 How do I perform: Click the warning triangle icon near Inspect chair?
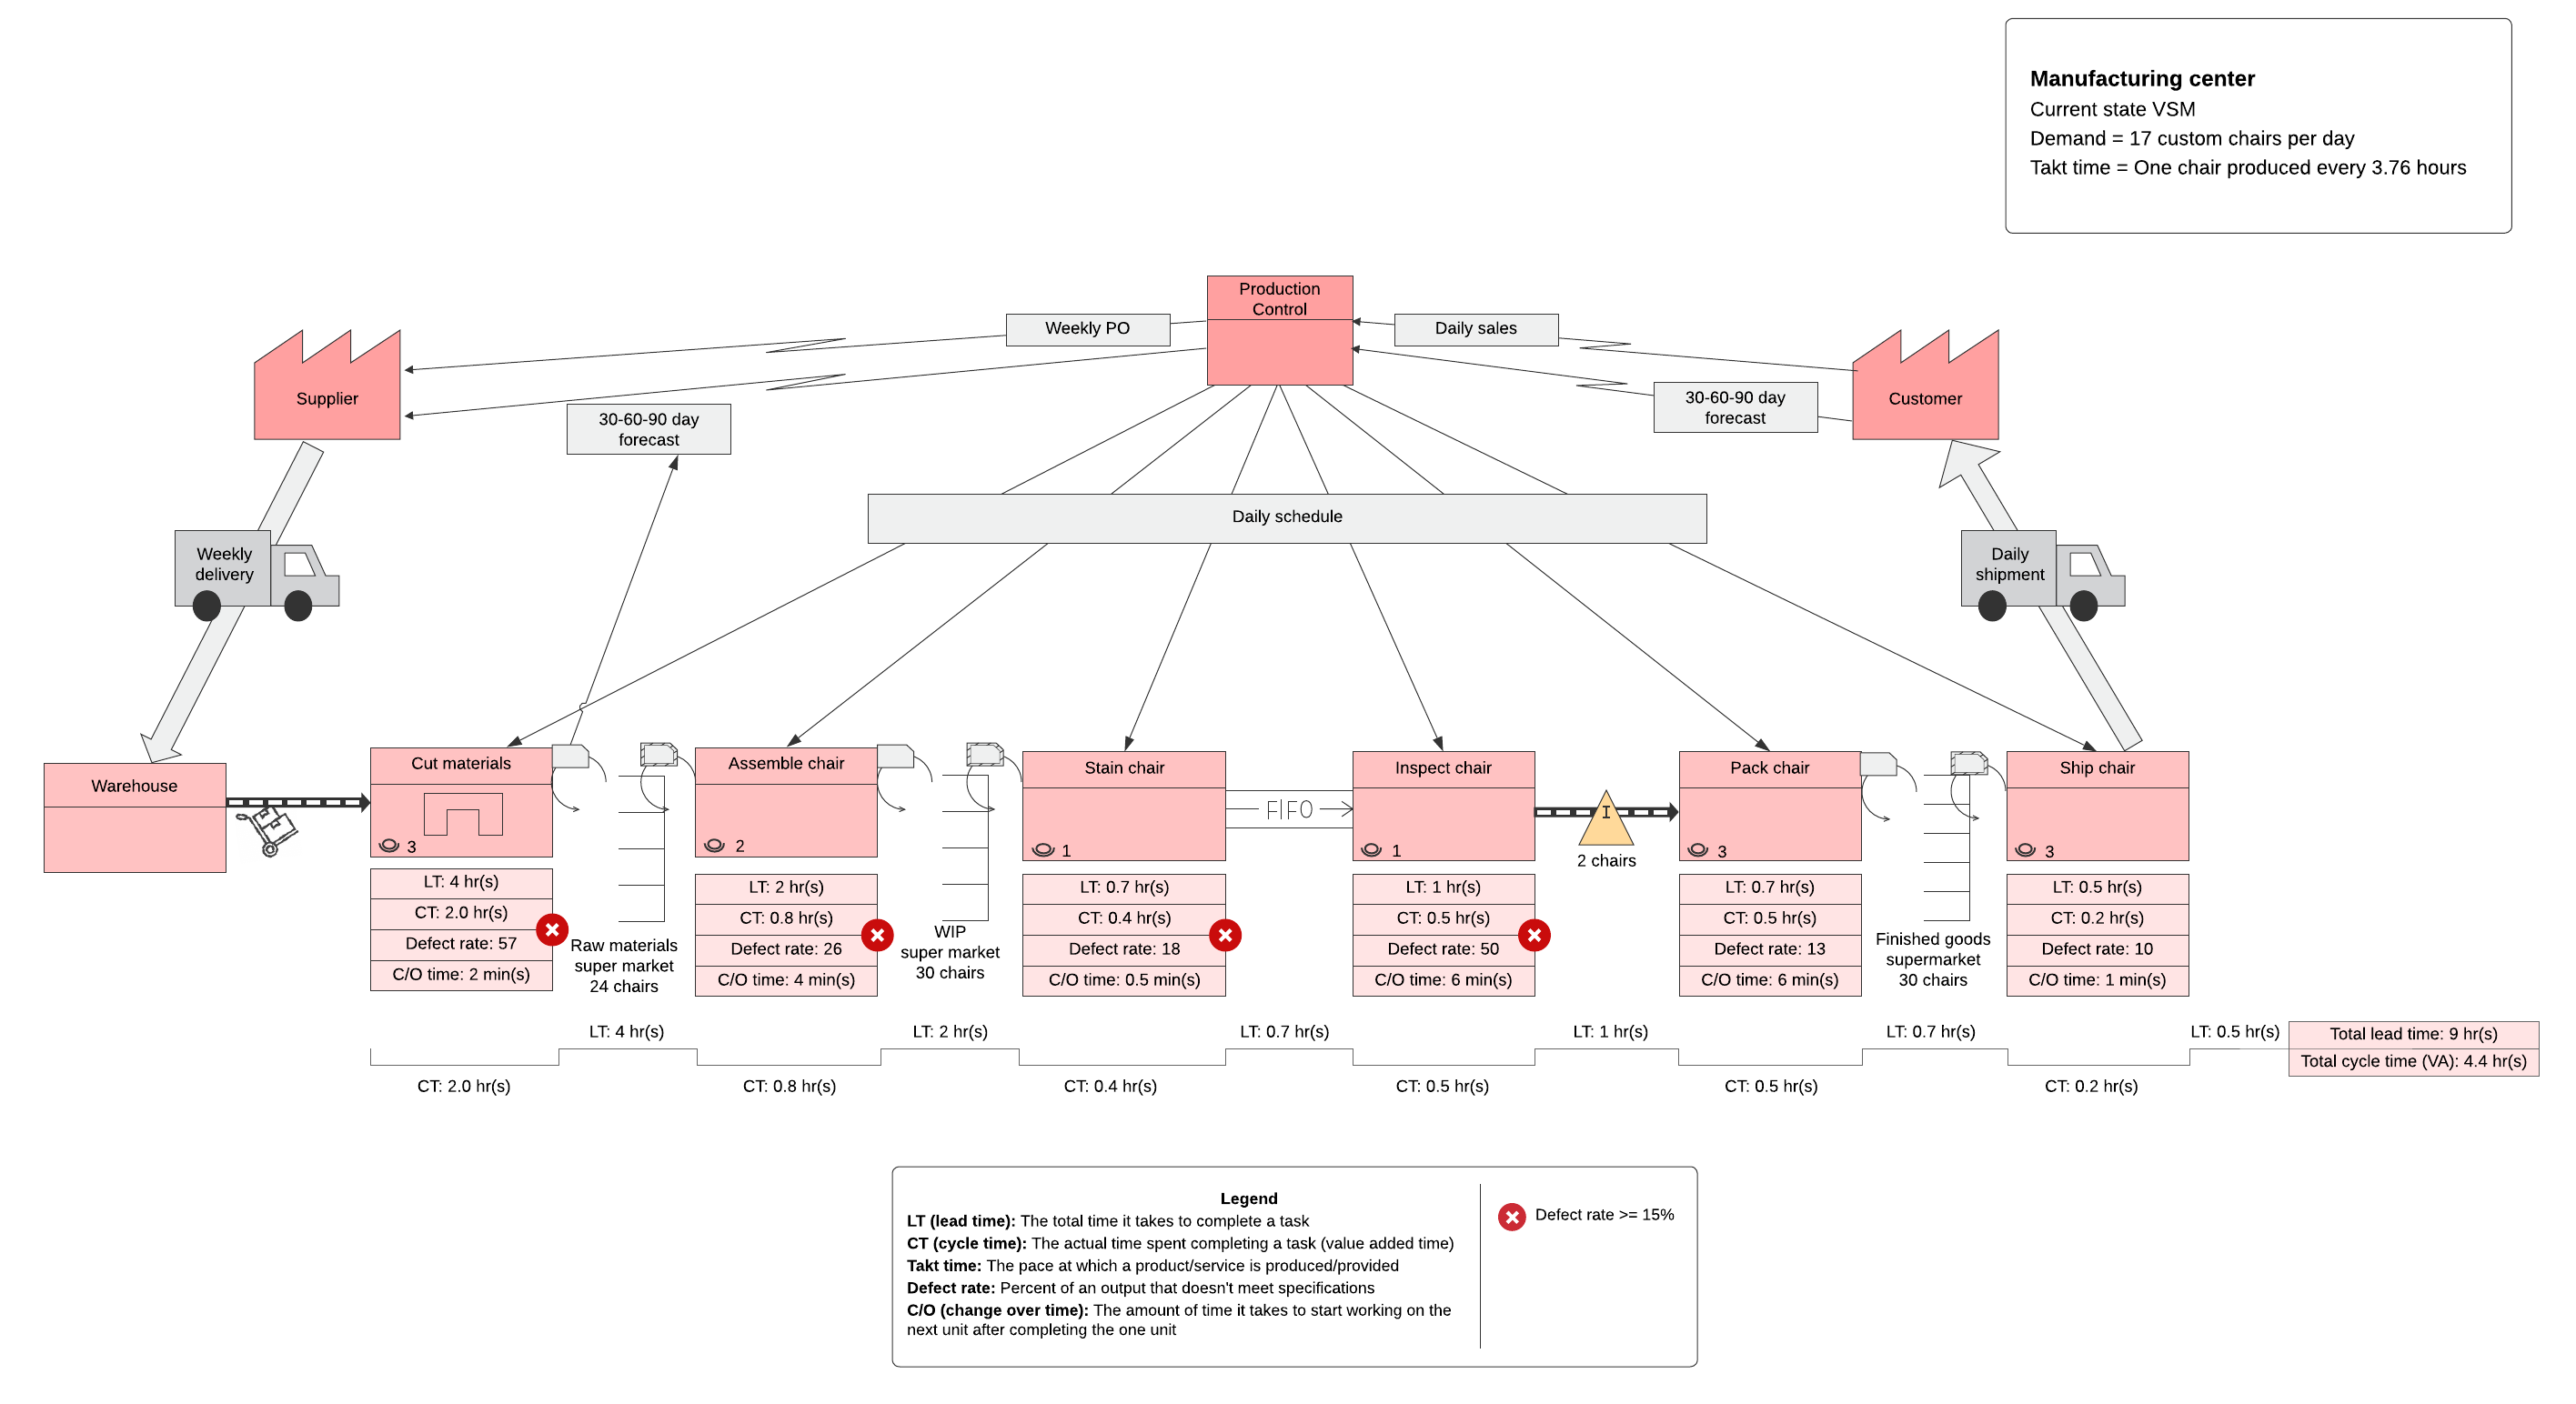click(x=1591, y=825)
